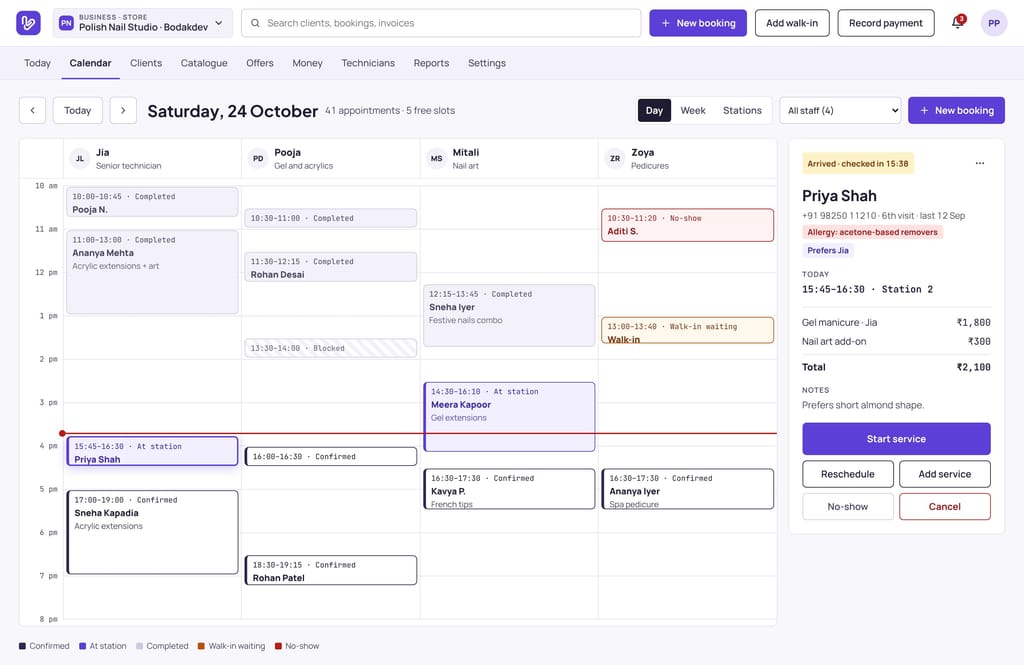Click the Add service button

click(x=944, y=474)
